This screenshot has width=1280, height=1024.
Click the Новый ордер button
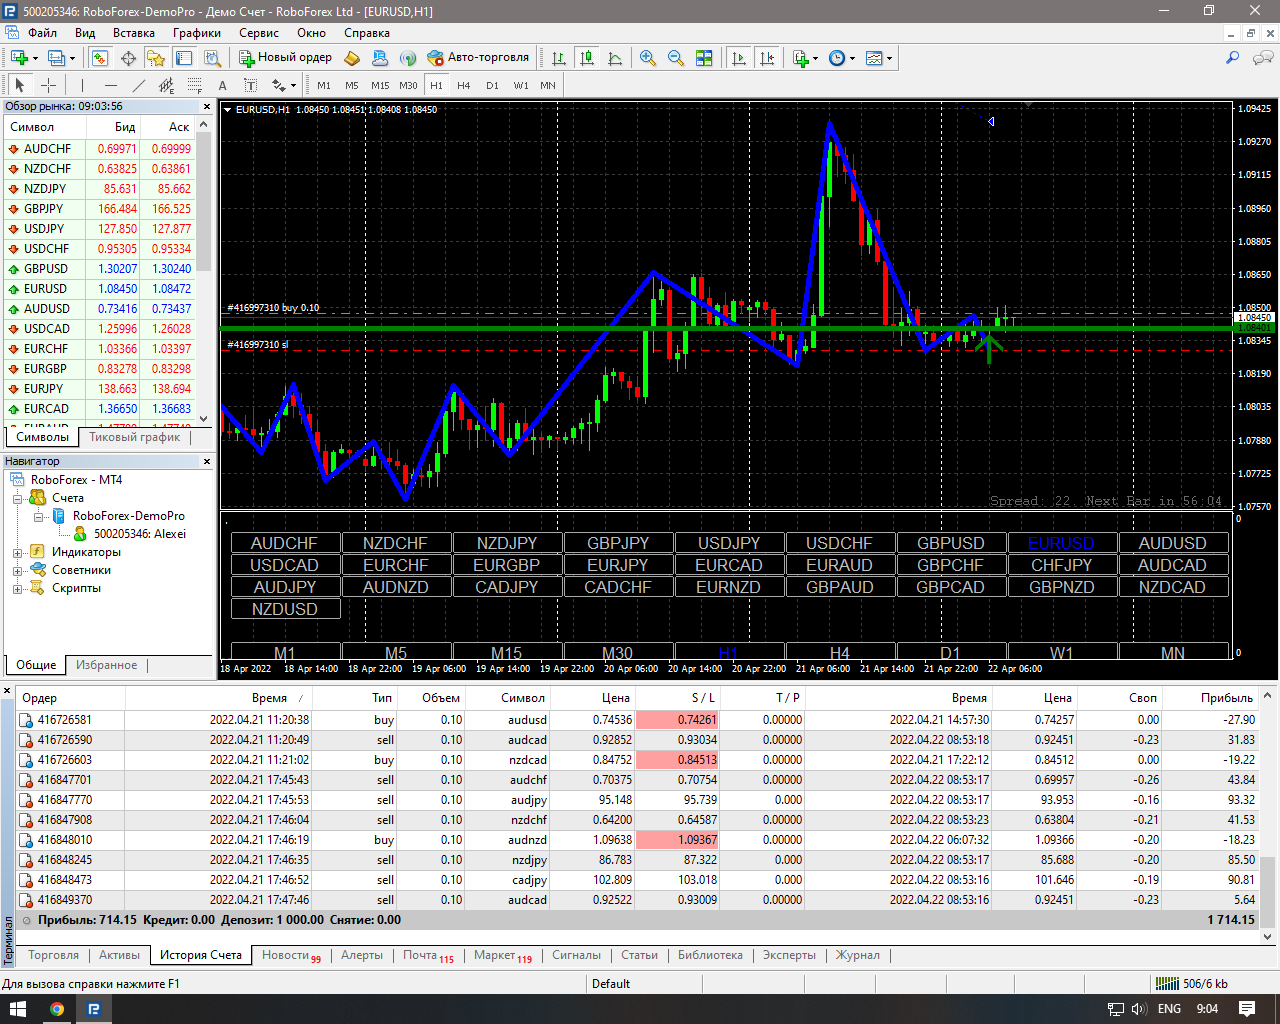pyautogui.click(x=286, y=58)
